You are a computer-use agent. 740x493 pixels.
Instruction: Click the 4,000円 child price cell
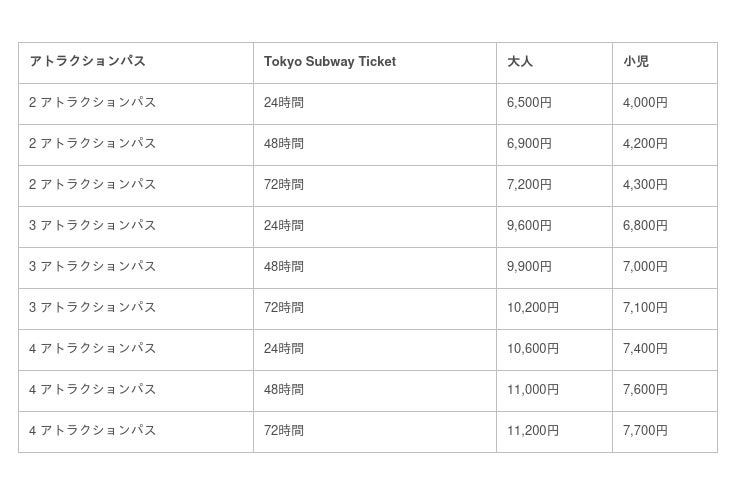(x=645, y=103)
